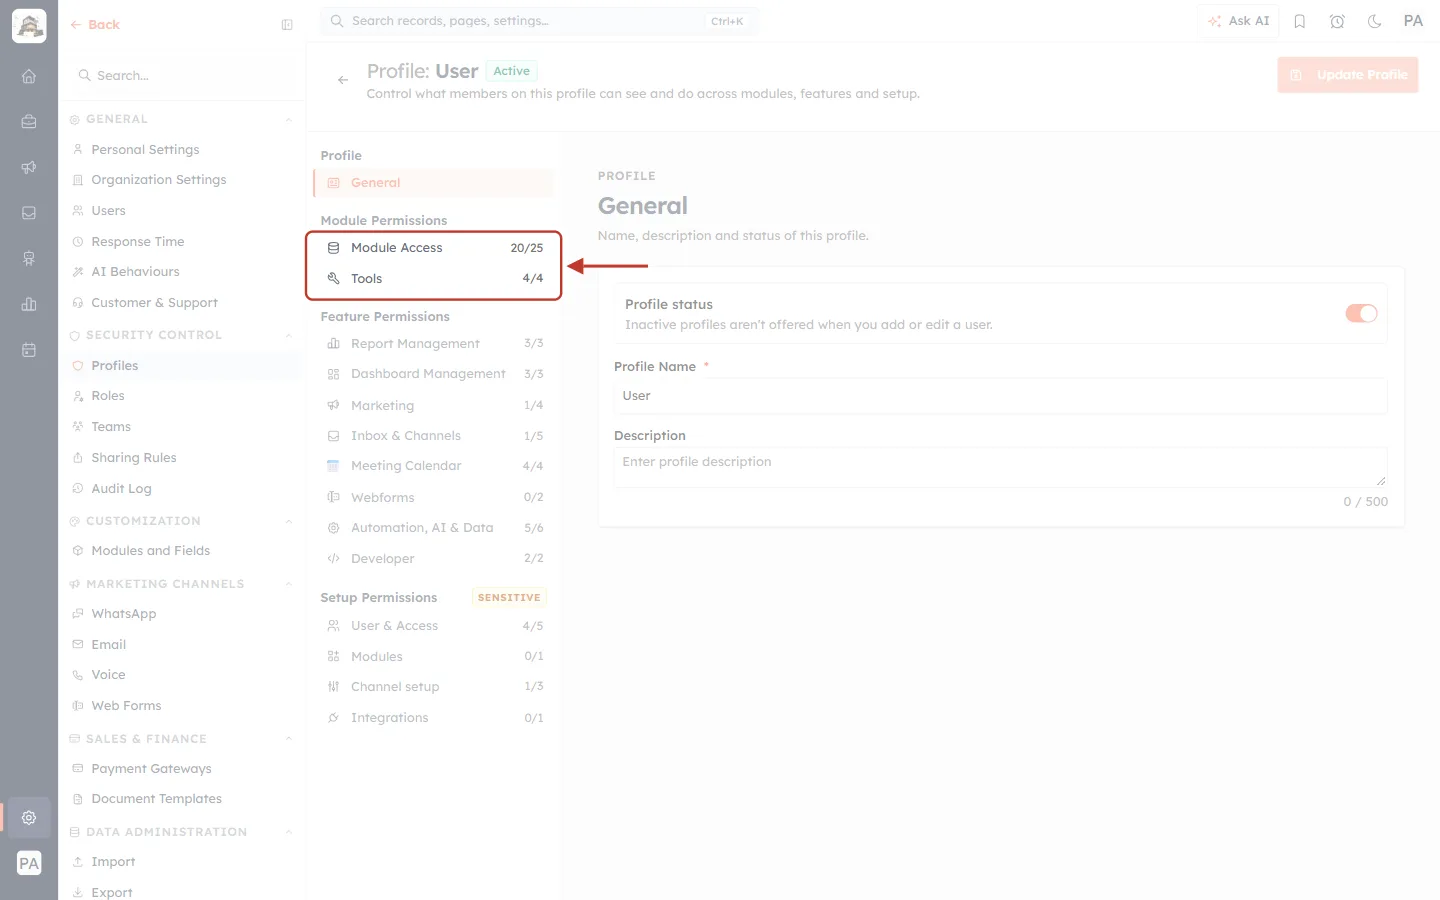Collapse the Marketing Channels section
The image size is (1440, 900).
(288, 585)
